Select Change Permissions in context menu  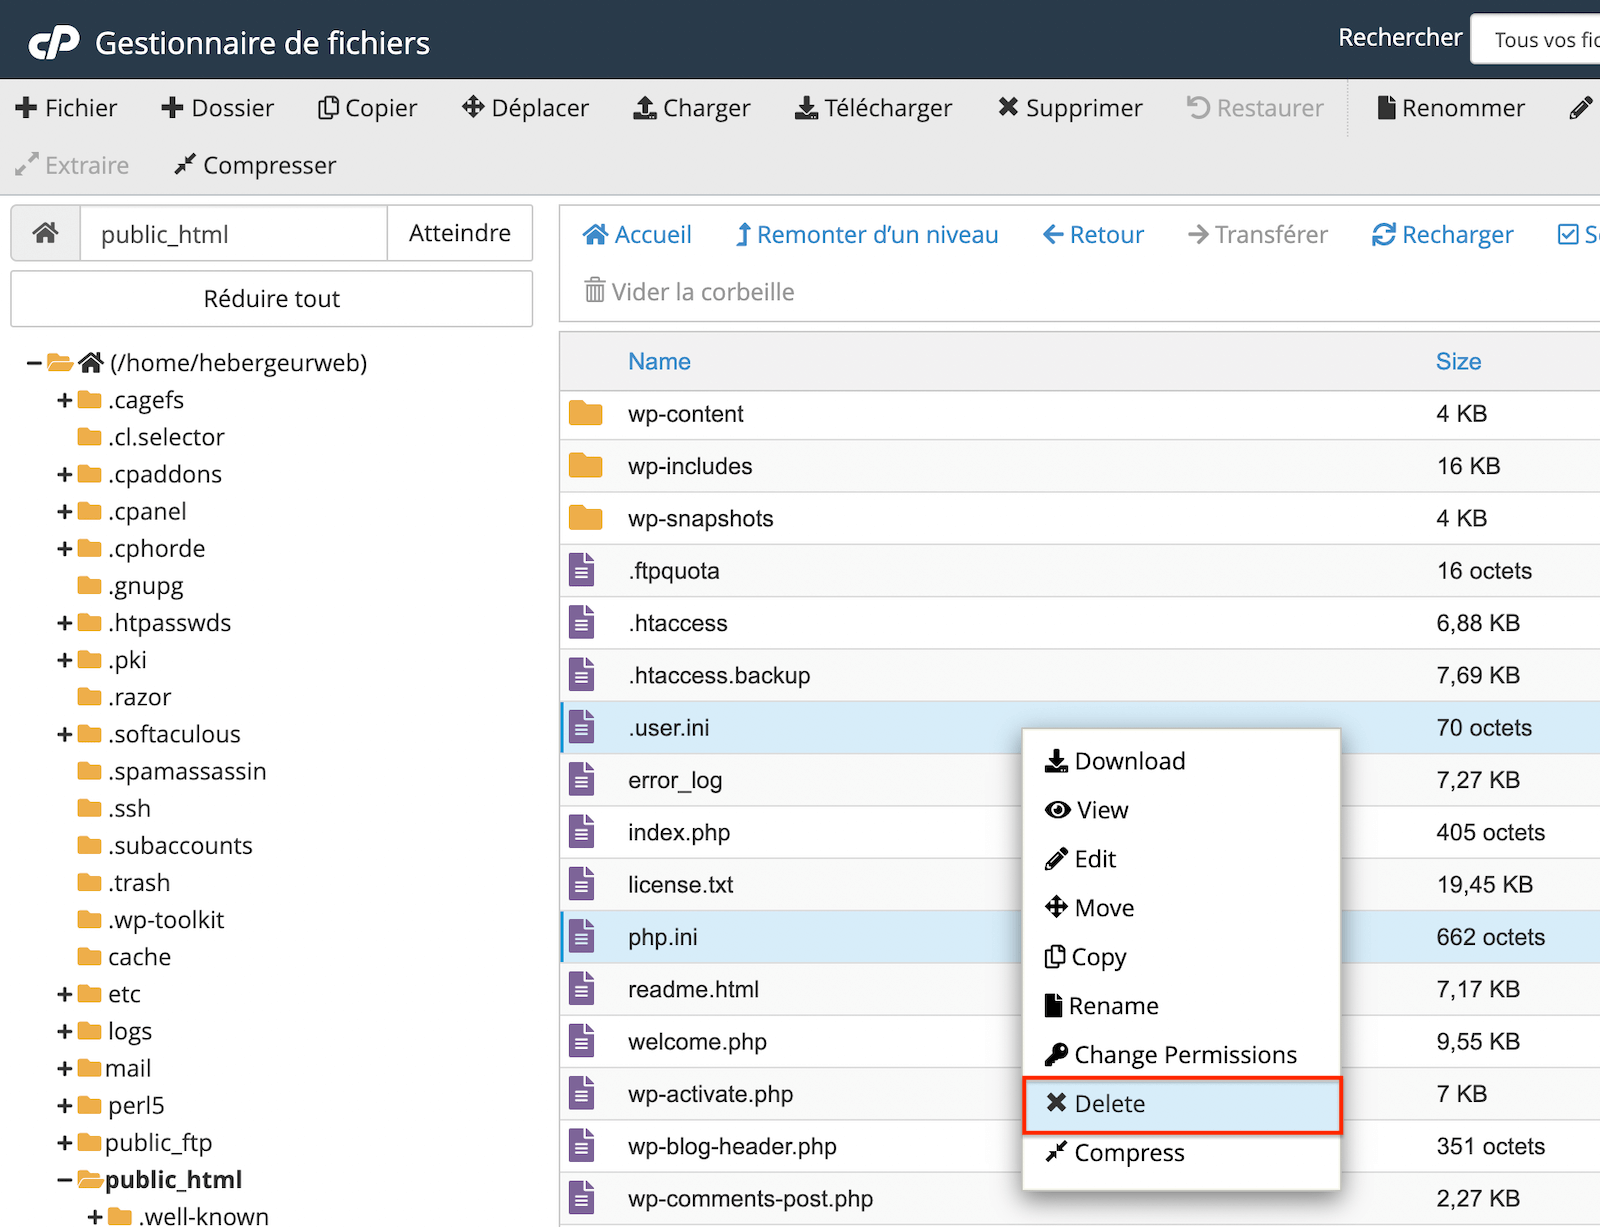[x=1184, y=1055]
